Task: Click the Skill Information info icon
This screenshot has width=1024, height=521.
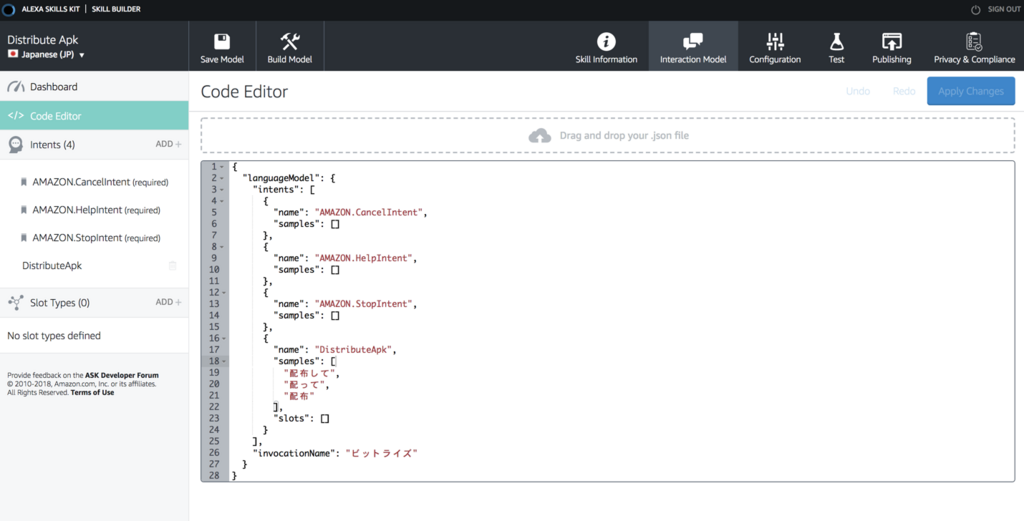Action: pyautogui.click(x=606, y=42)
